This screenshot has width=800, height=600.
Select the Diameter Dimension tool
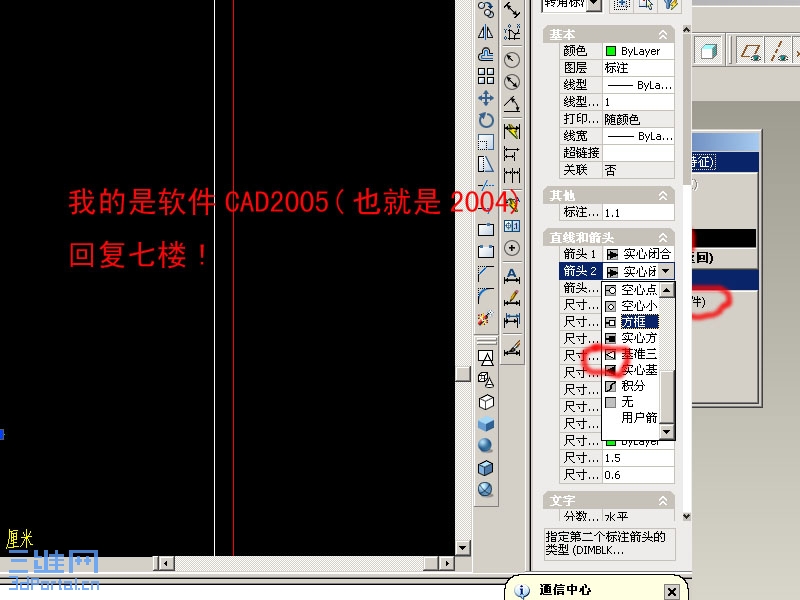click(512, 82)
